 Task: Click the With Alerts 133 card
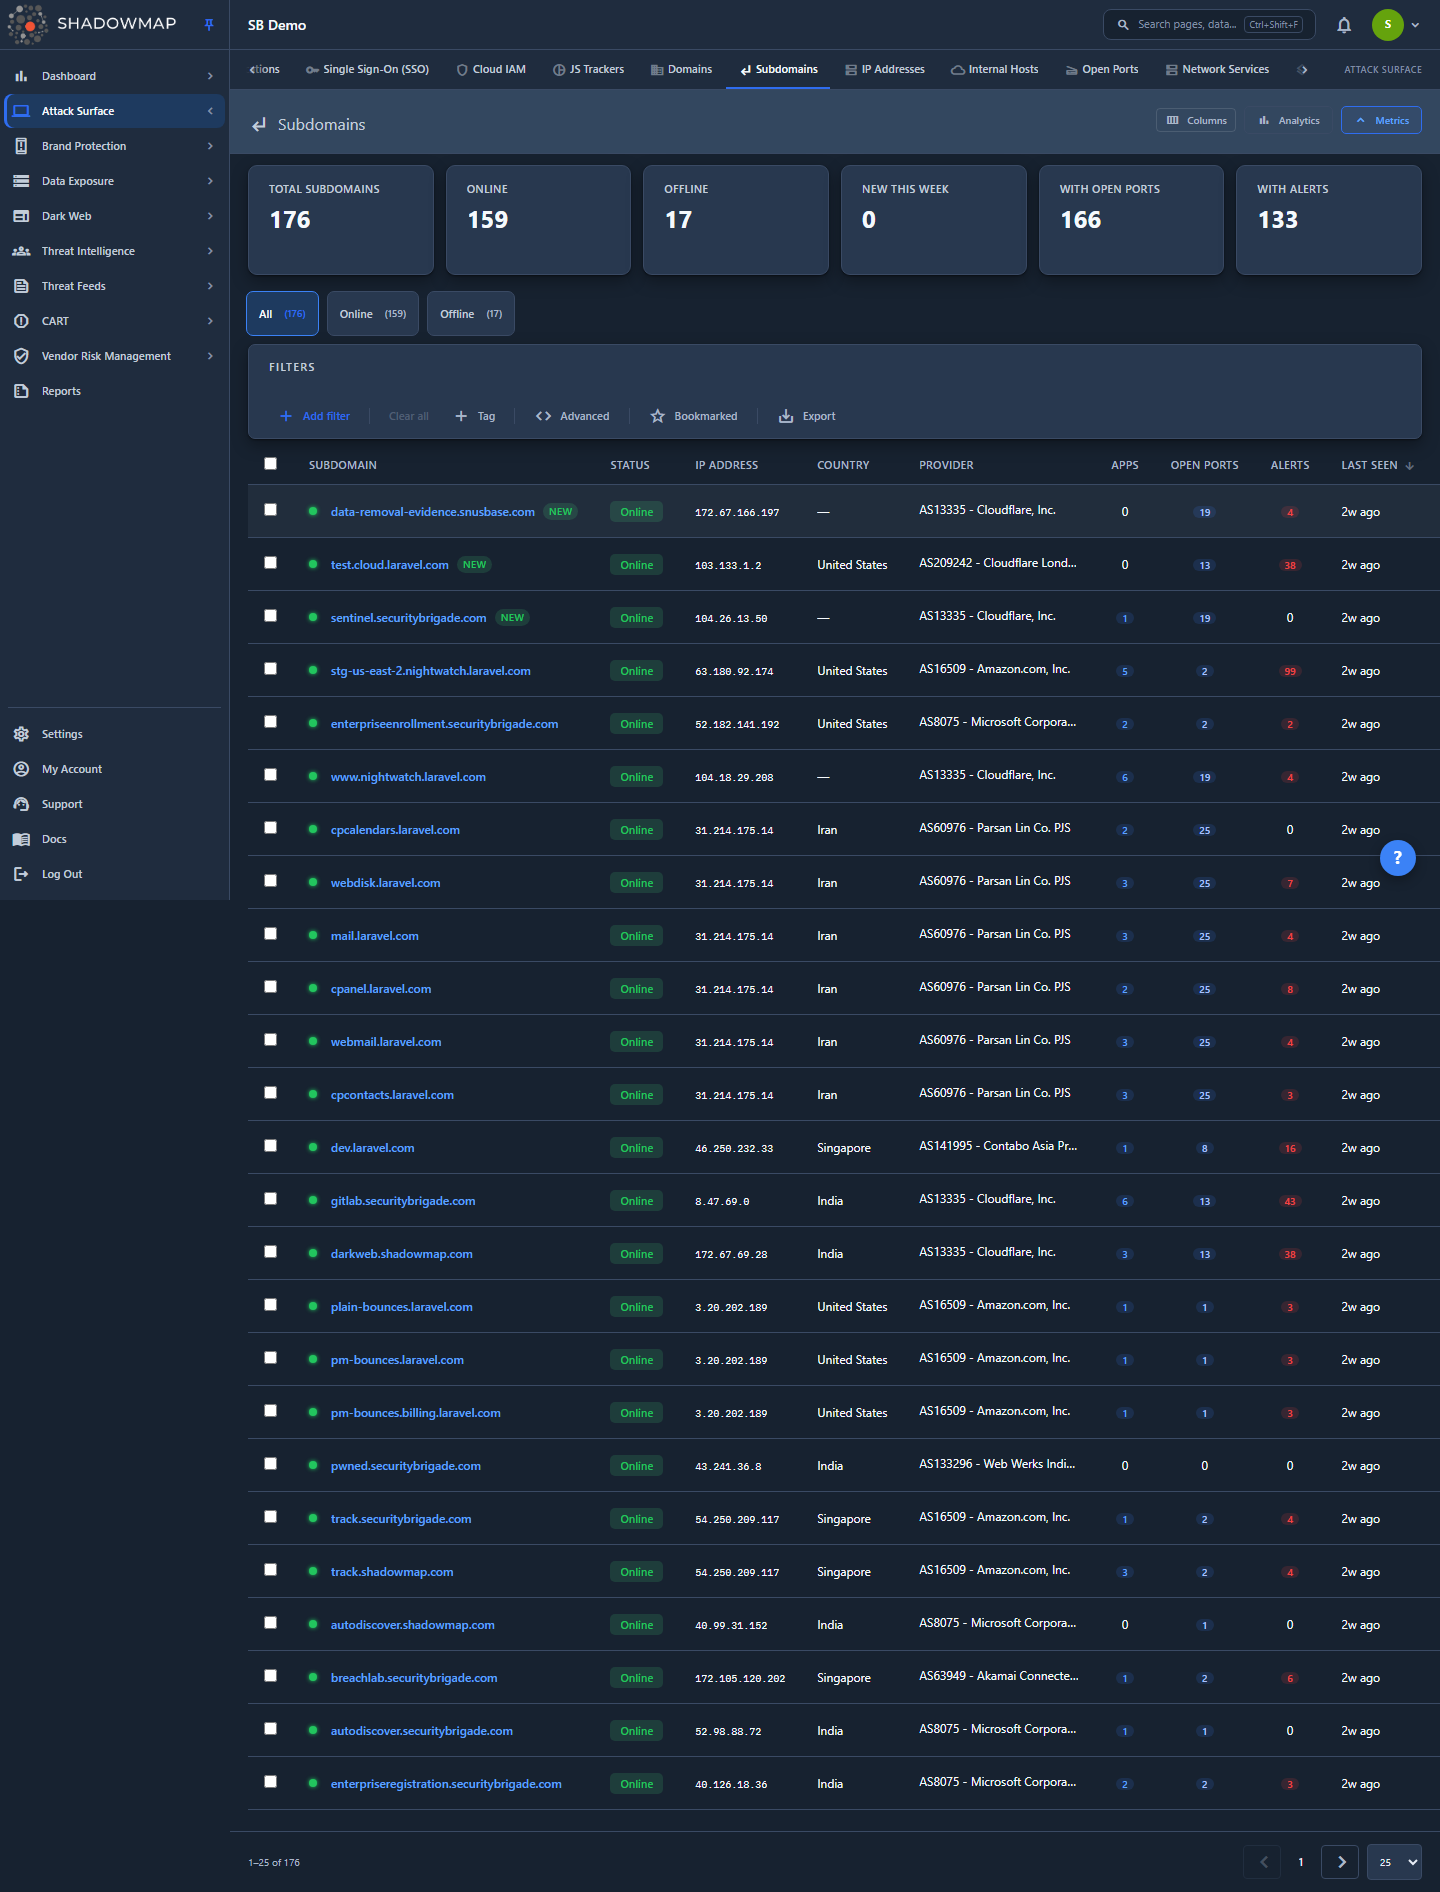(1329, 220)
